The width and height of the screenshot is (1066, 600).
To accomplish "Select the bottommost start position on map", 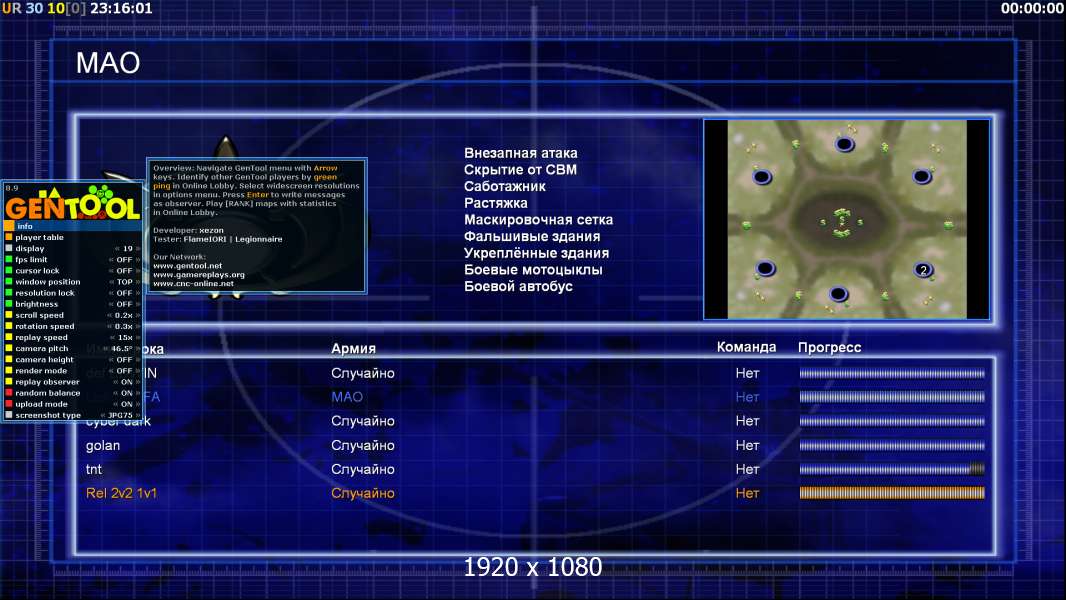I will [838, 294].
